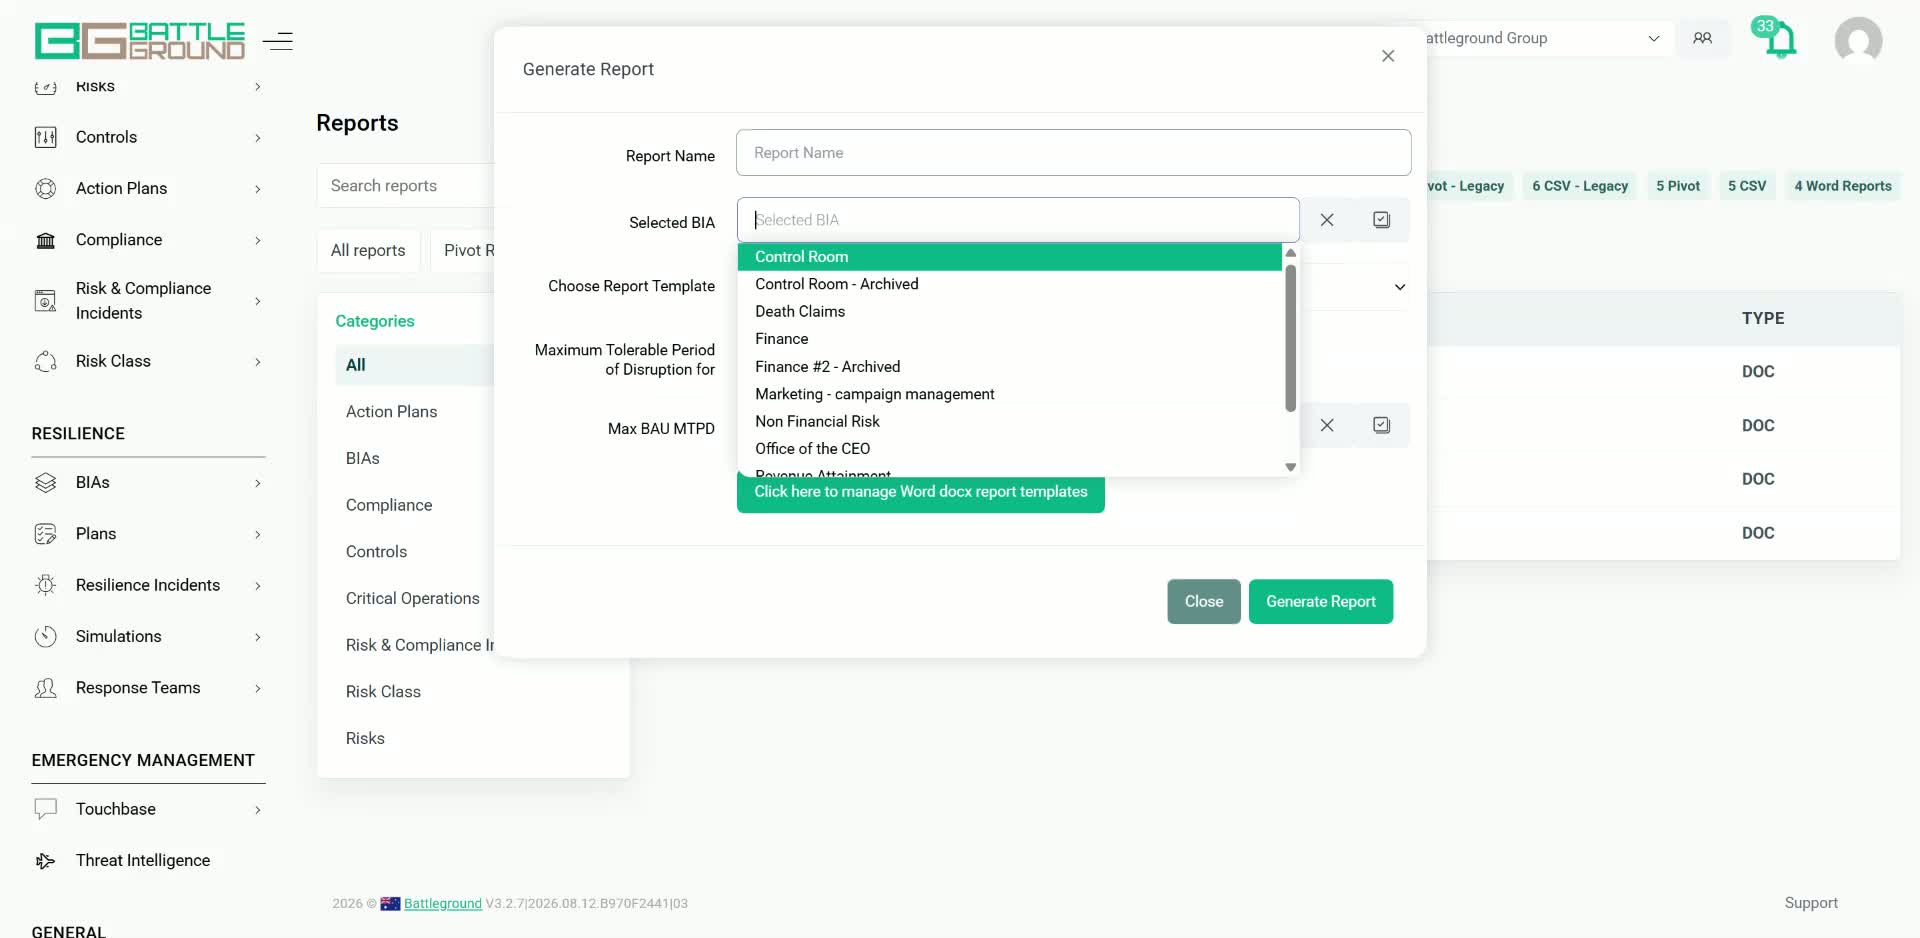Click the Action Plans sidebar icon
This screenshot has width=1920, height=938.
click(x=45, y=188)
